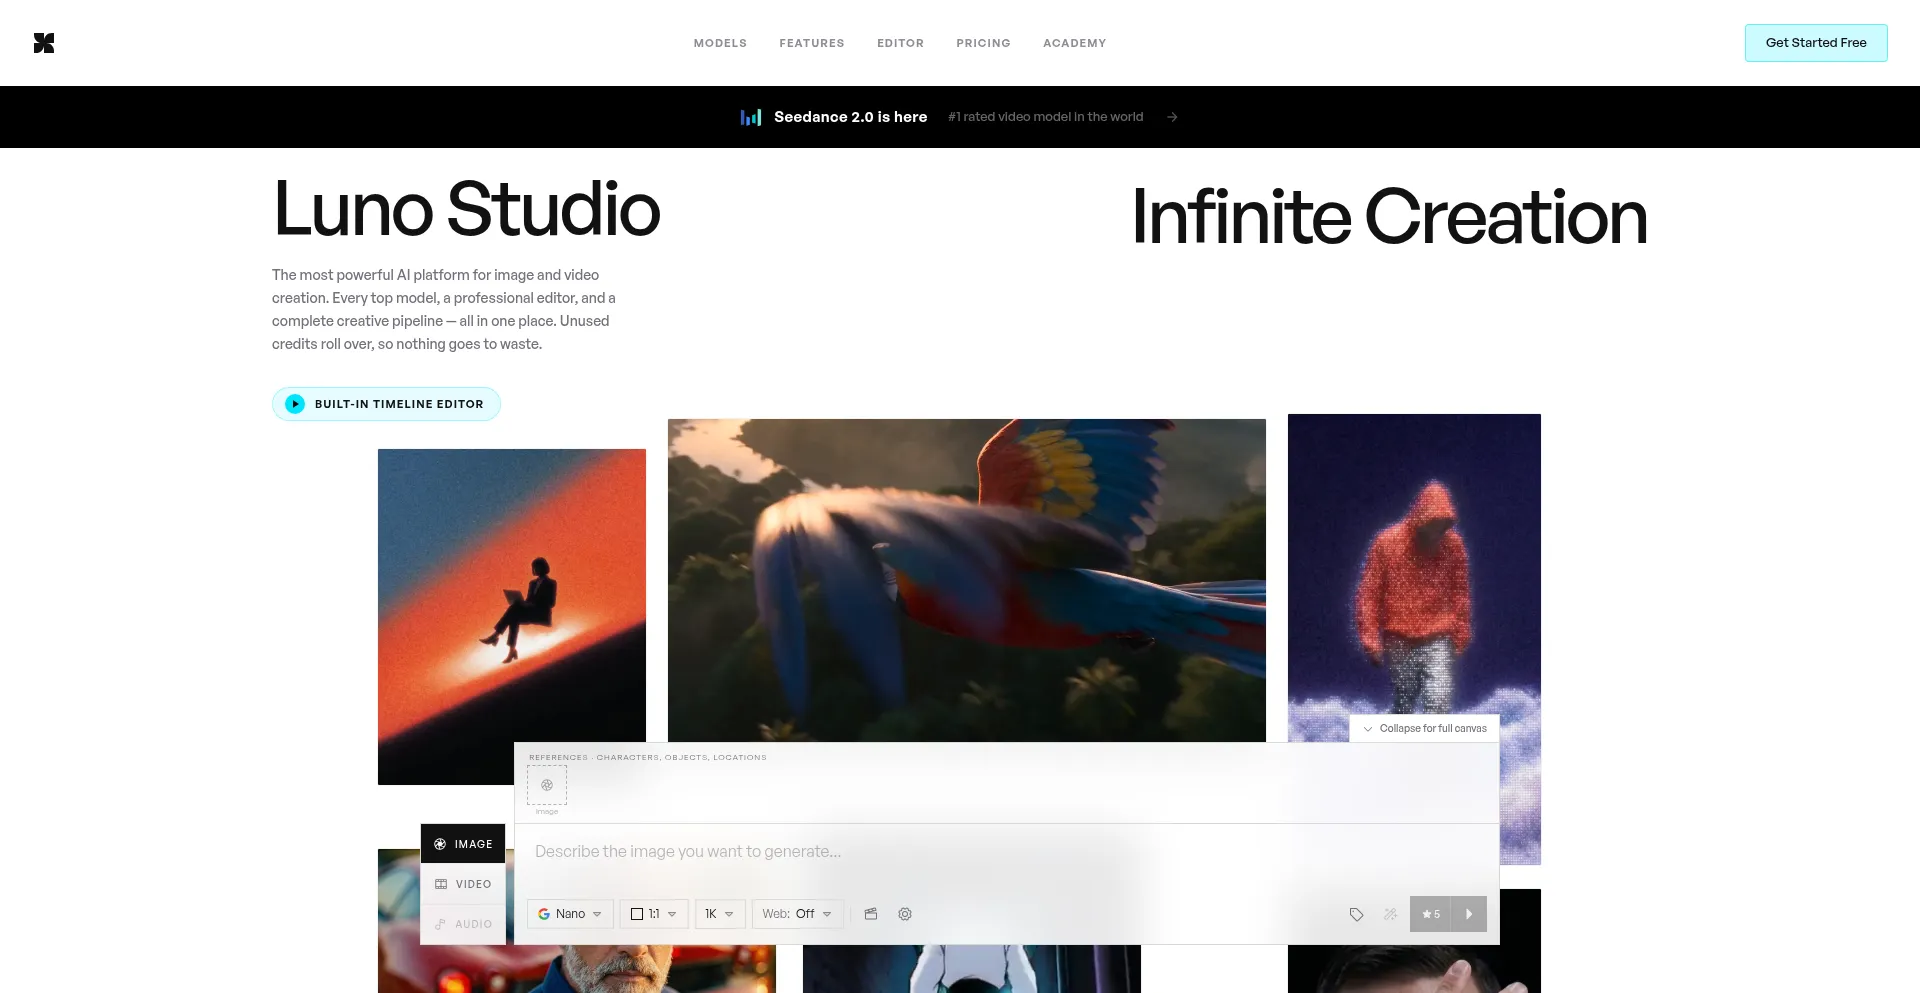Viewport: 1920px width, 993px height.
Task: Click 'References · Characters, Objects, Locations' label
Action: pos(648,757)
